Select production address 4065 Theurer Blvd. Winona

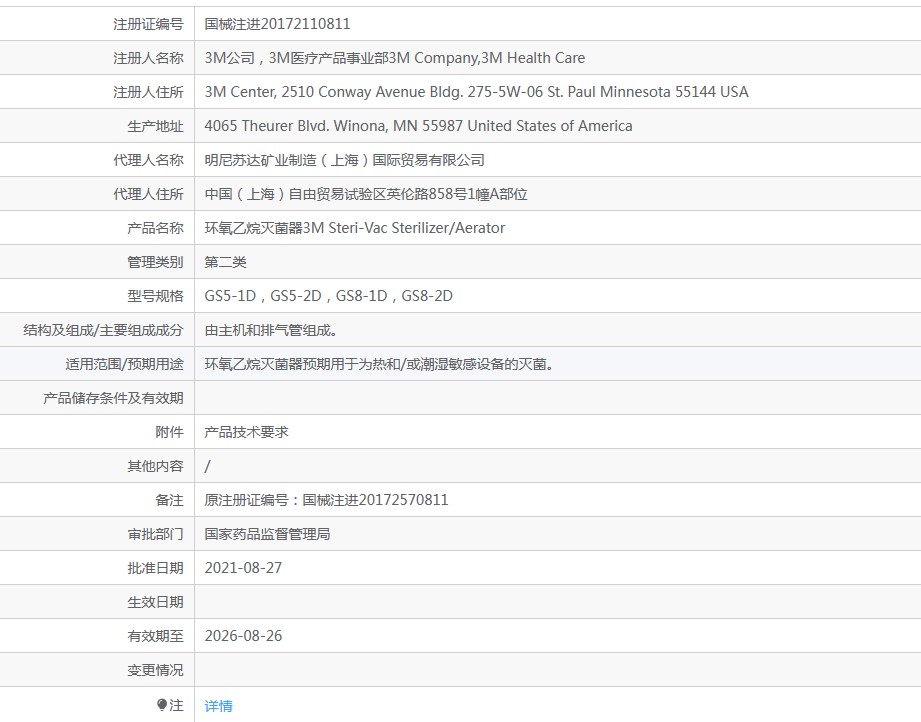(x=295, y=126)
